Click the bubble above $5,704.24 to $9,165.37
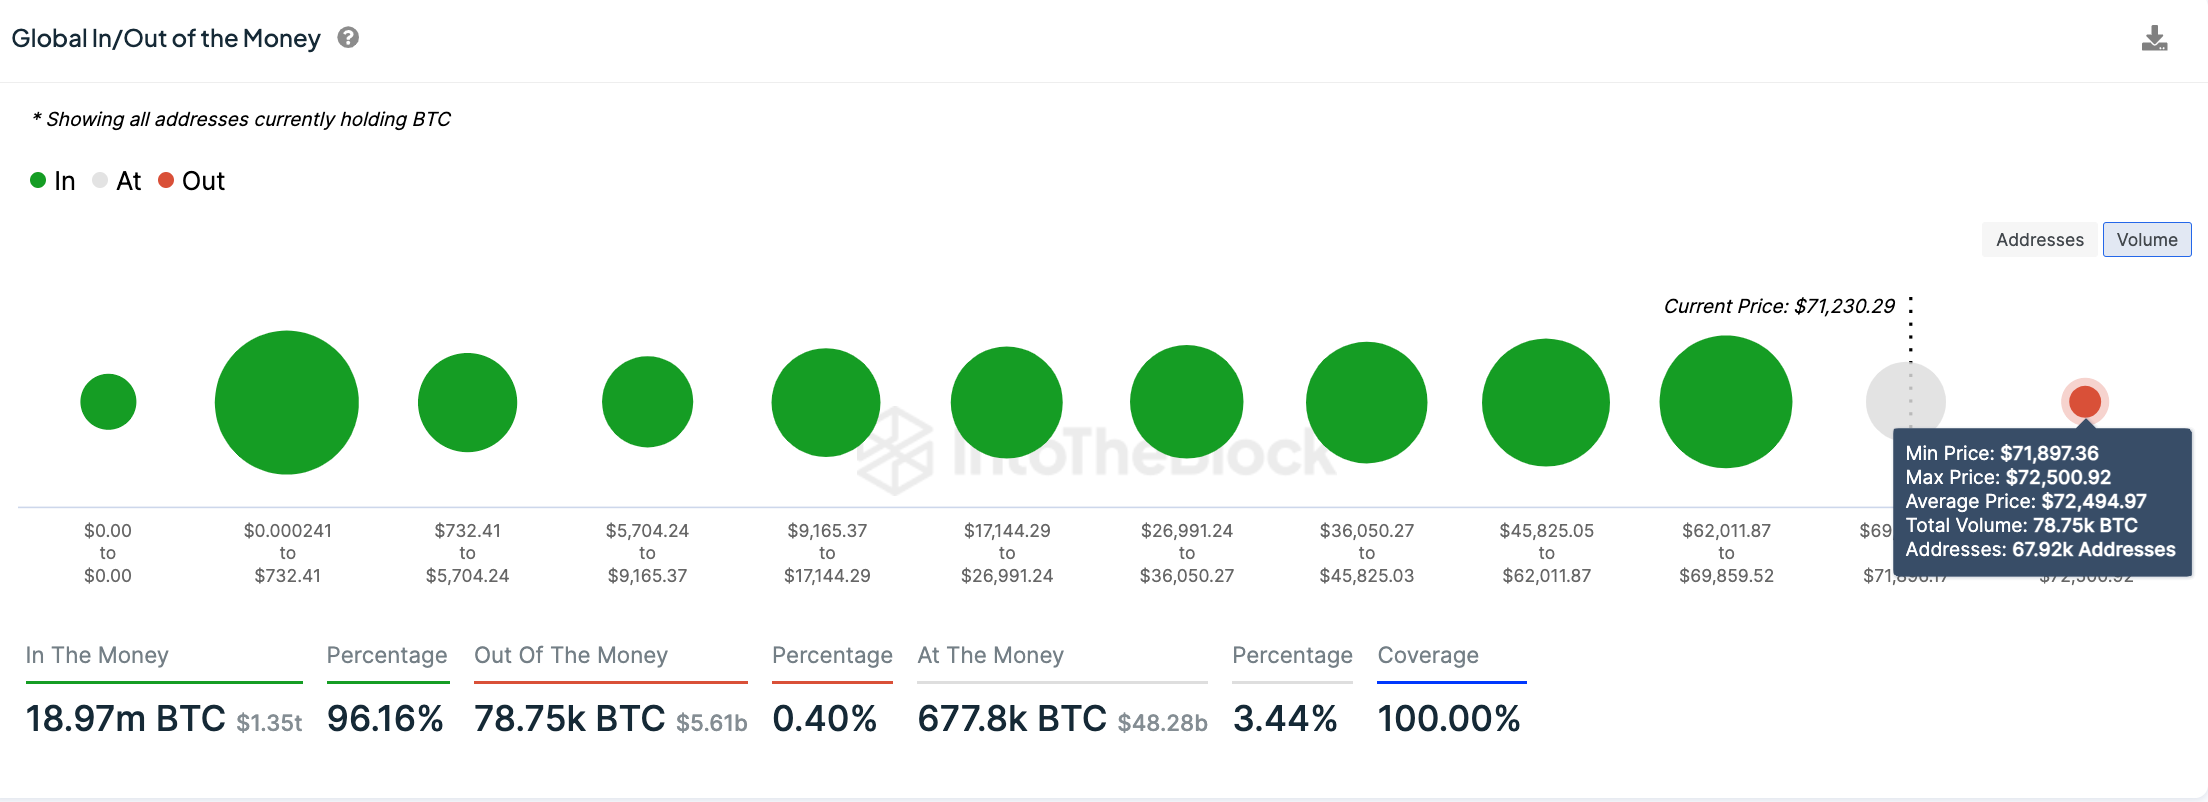Image resolution: width=2208 pixels, height=802 pixels. point(647,402)
